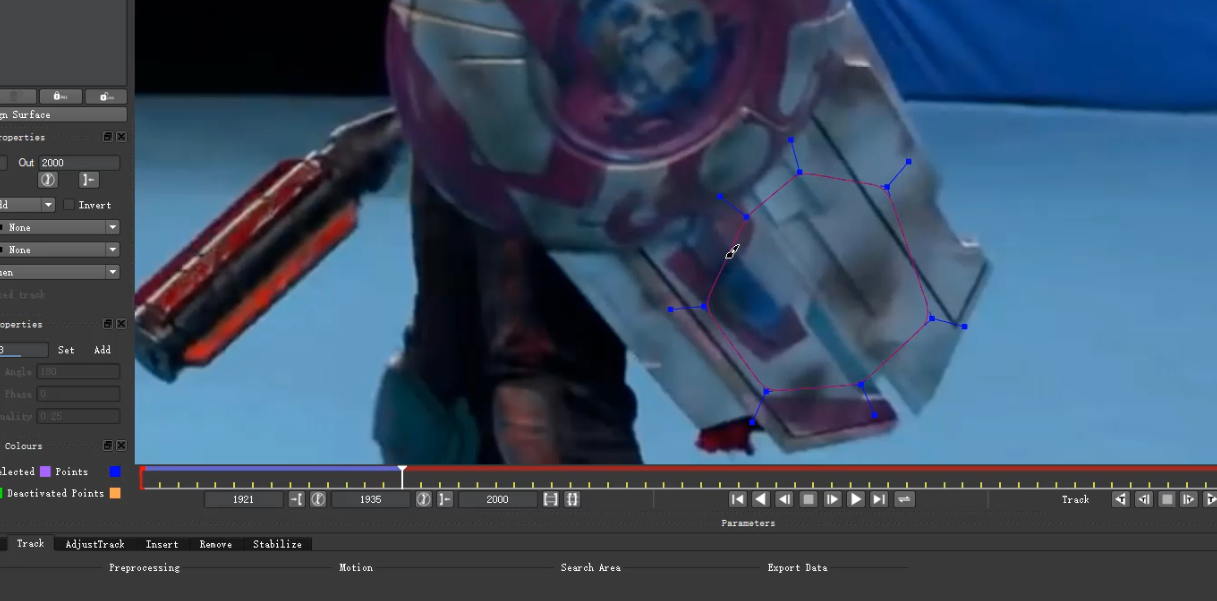Click the "Track" label beside tracking buttons

(1076, 499)
